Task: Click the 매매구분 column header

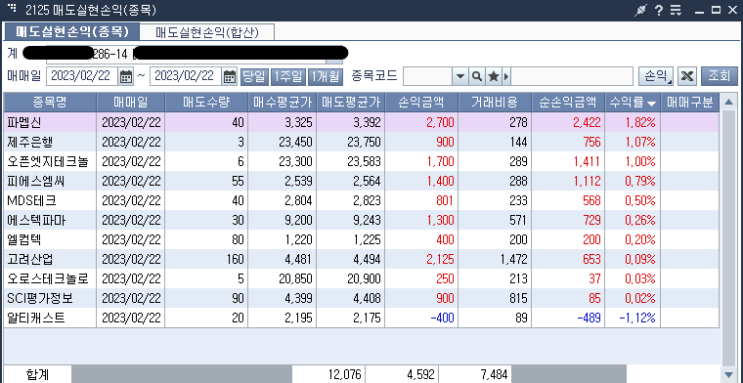Action: pyautogui.click(x=689, y=102)
